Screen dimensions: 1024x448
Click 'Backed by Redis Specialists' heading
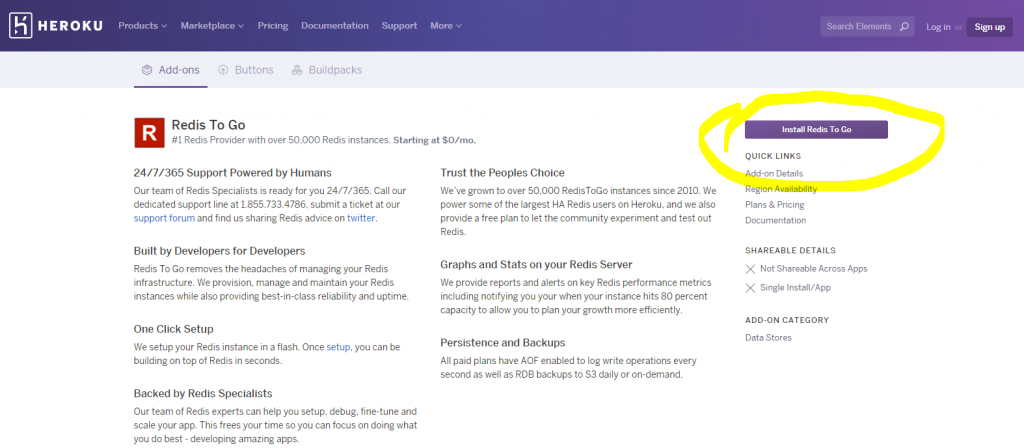click(x=203, y=393)
